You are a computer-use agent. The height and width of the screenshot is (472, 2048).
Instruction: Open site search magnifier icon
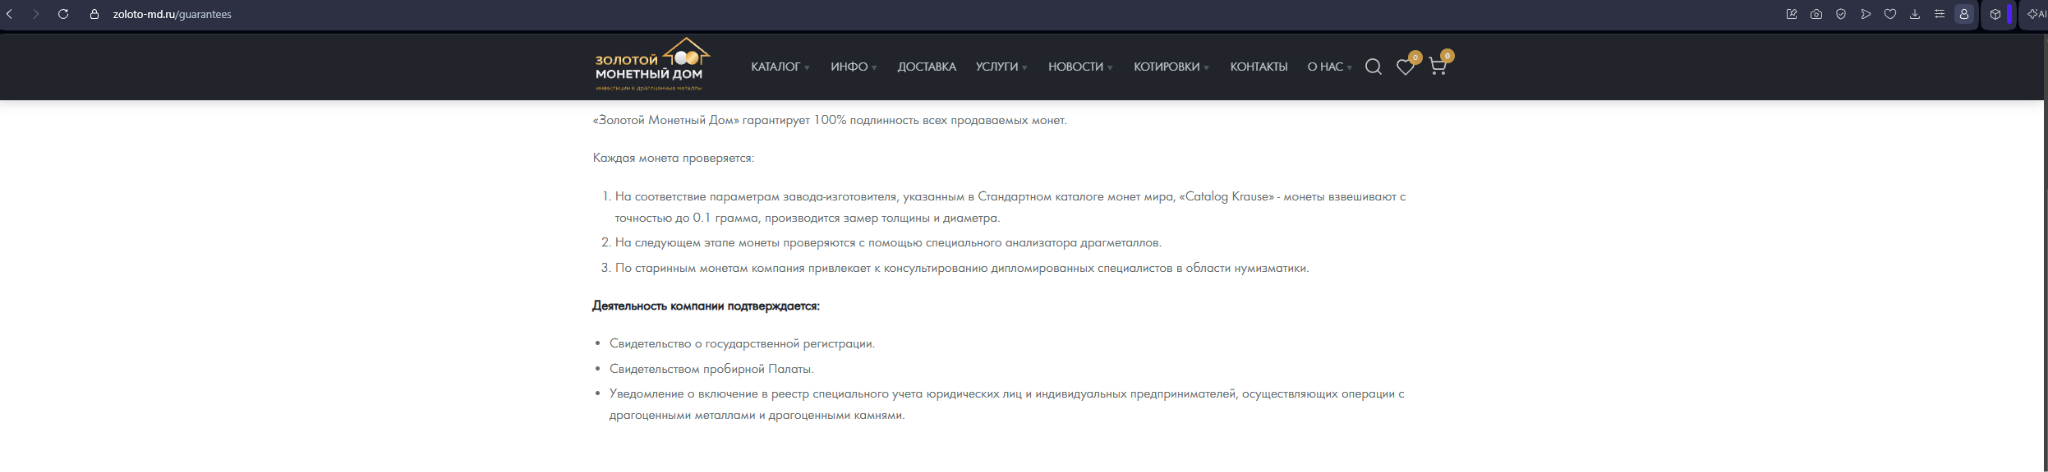tap(1373, 67)
